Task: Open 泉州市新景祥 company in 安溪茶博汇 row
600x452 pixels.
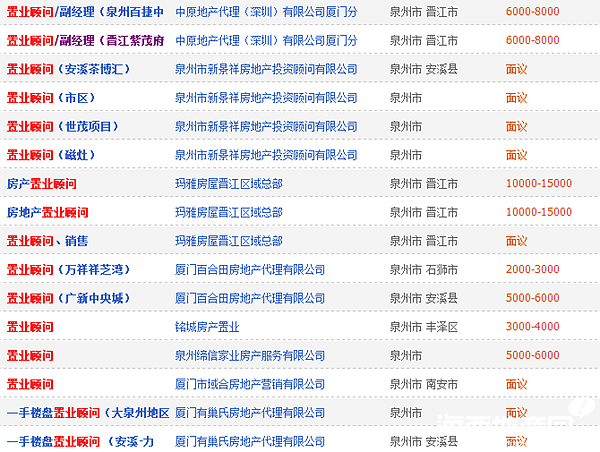Action: pos(266,69)
